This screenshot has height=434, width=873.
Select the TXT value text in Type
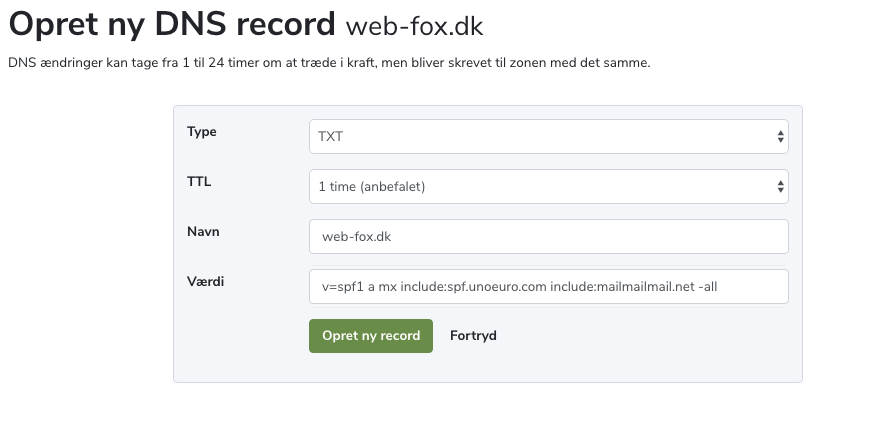click(330, 137)
